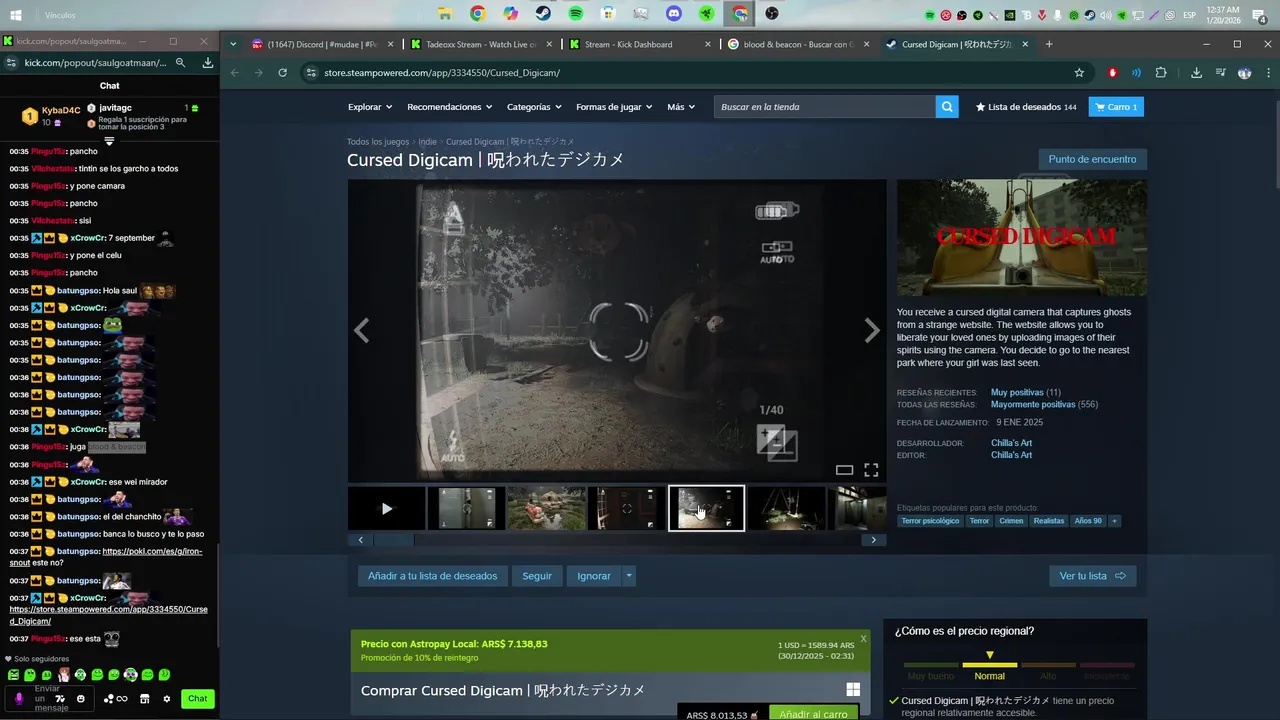Expand the Más menu
Screen dimensions: 1280x720
(681, 107)
